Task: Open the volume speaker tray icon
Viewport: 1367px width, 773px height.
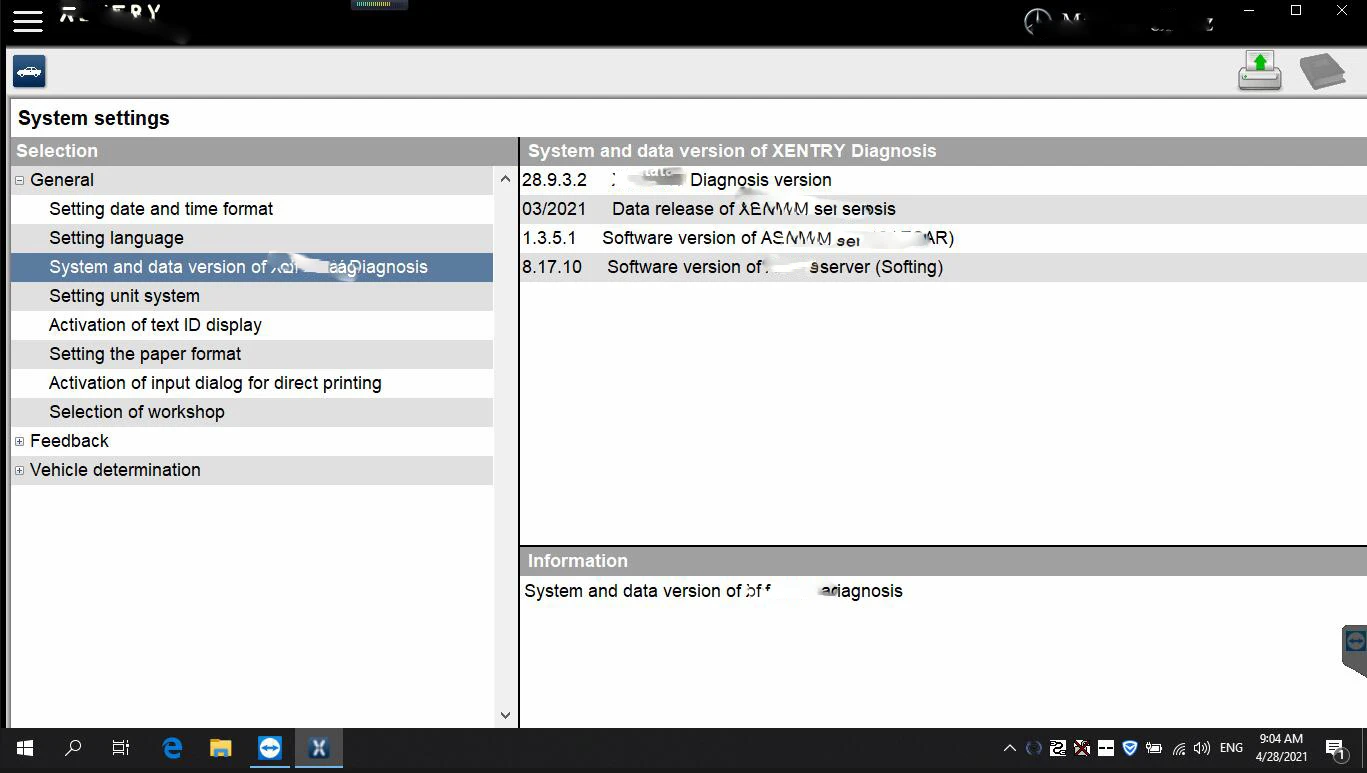Action: (x=1202, y=748)
